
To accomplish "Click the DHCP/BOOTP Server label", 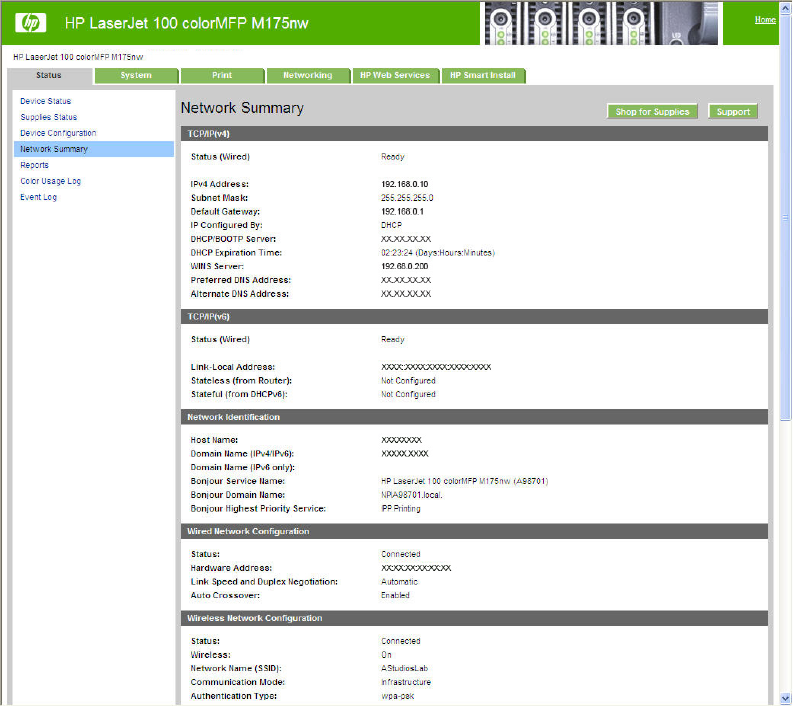I will (x=233, y=239).
